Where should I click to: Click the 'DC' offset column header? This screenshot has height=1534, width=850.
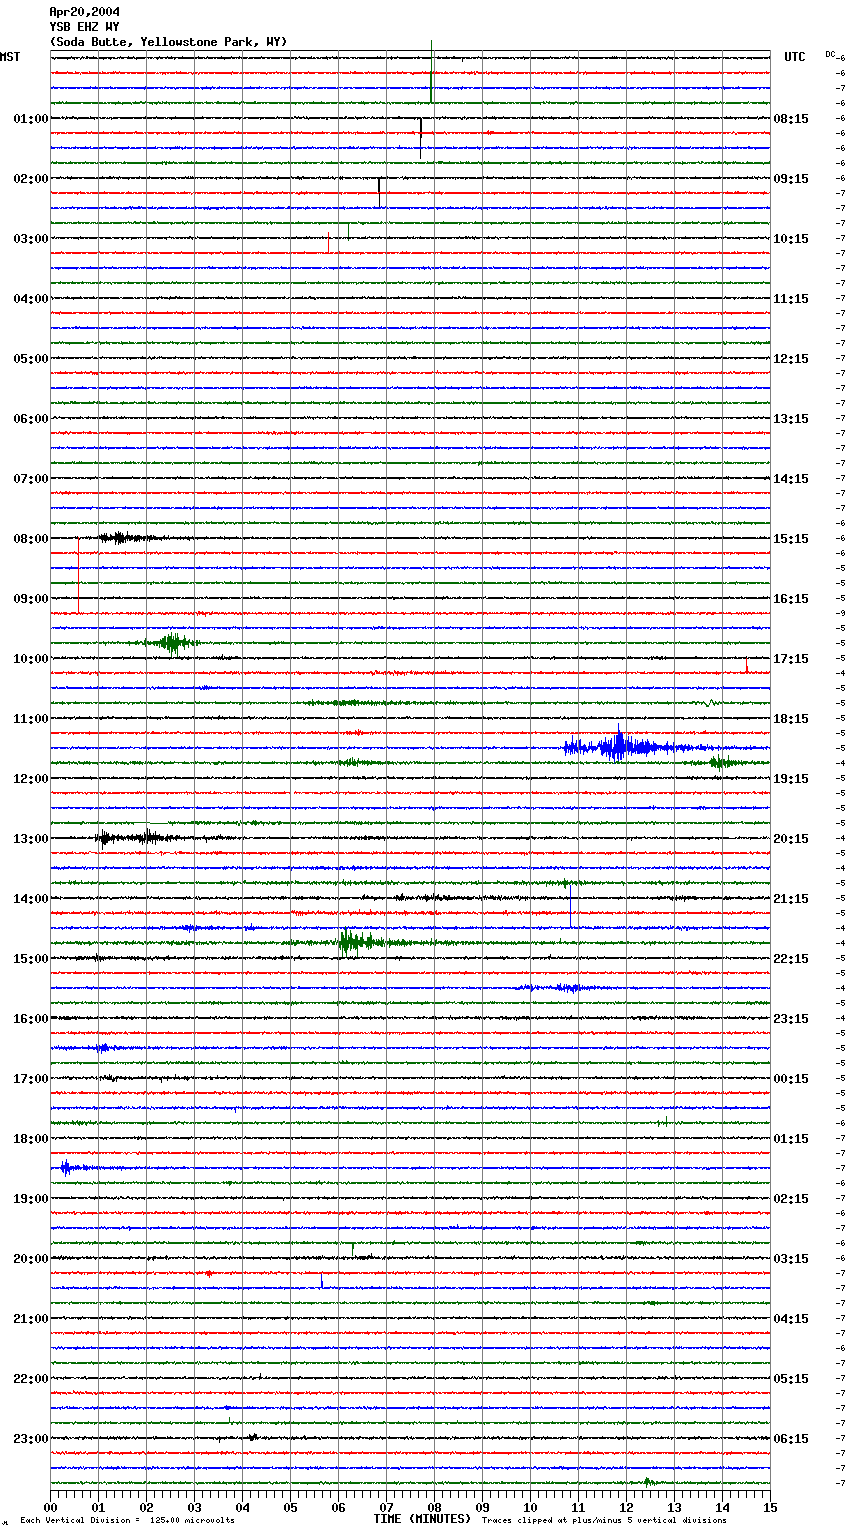(x=830, y=54)
